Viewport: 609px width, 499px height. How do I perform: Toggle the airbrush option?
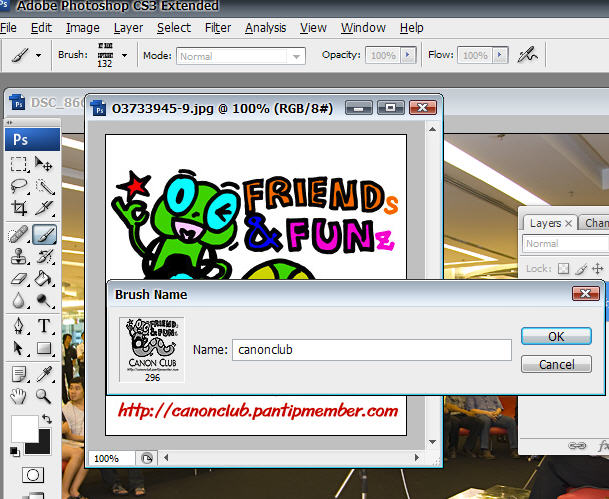click(x=527, y=55)
